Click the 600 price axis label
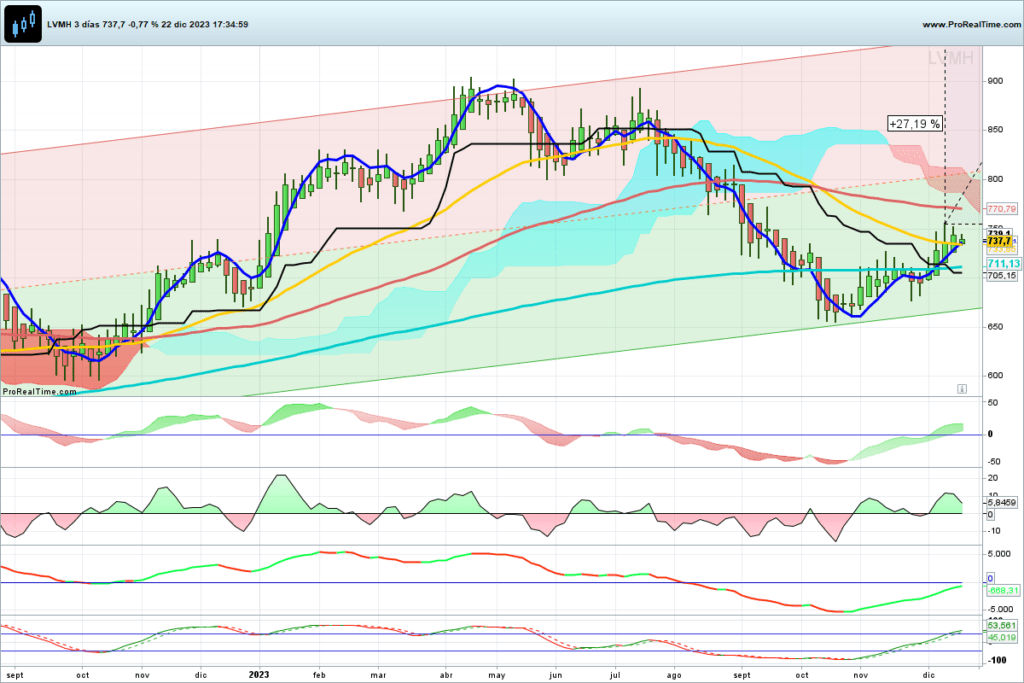The width and height of the screenshot is (1024, 683). (995, 375)
